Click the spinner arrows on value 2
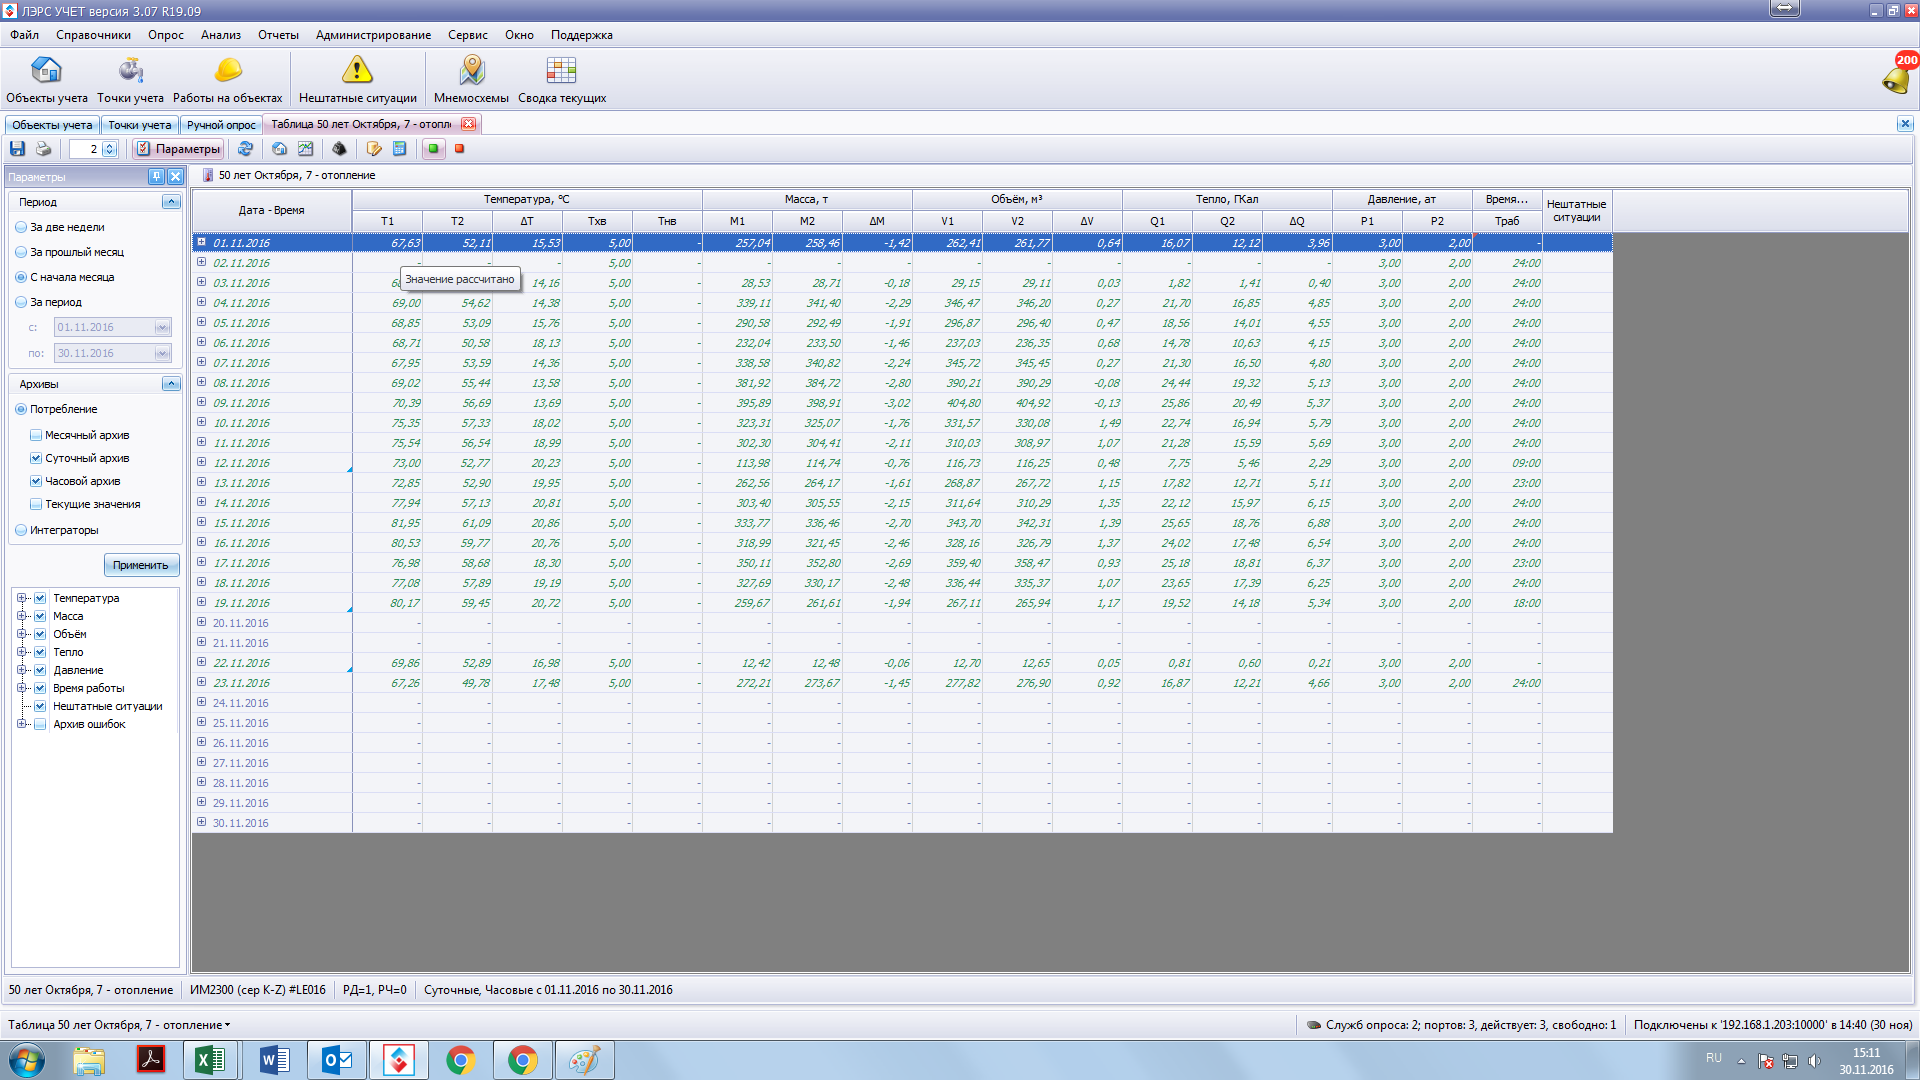Viewport: 1920px width, 1080px height. pos(110,149)
